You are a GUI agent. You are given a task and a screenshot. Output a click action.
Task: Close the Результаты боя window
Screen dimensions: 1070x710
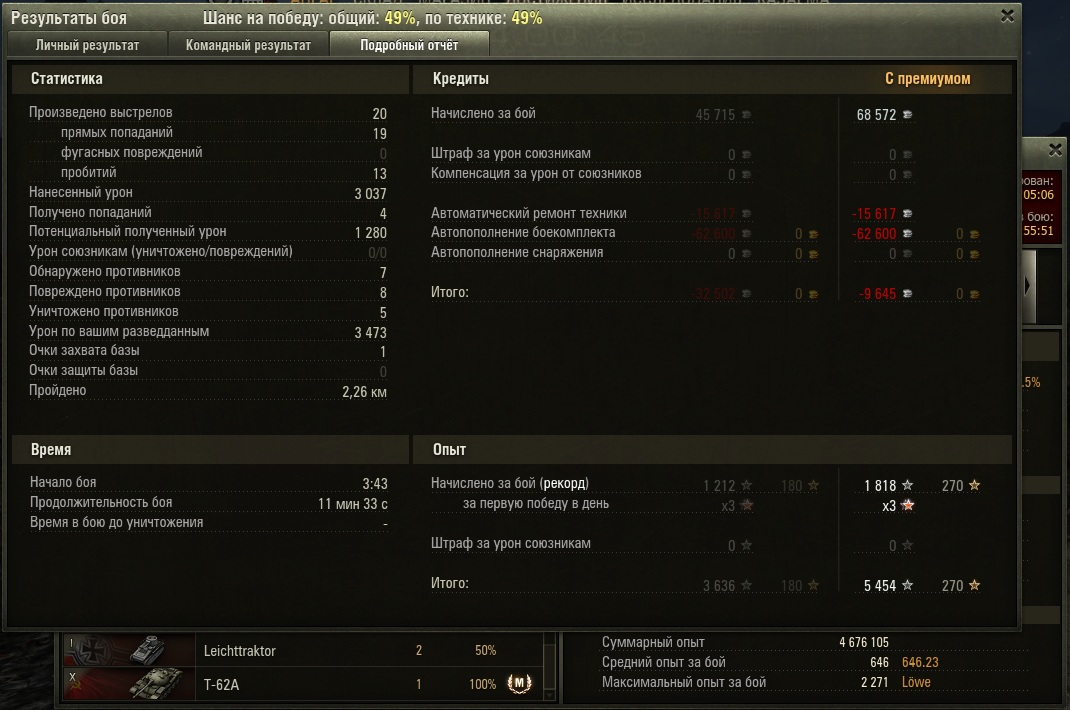point(1007,16)
